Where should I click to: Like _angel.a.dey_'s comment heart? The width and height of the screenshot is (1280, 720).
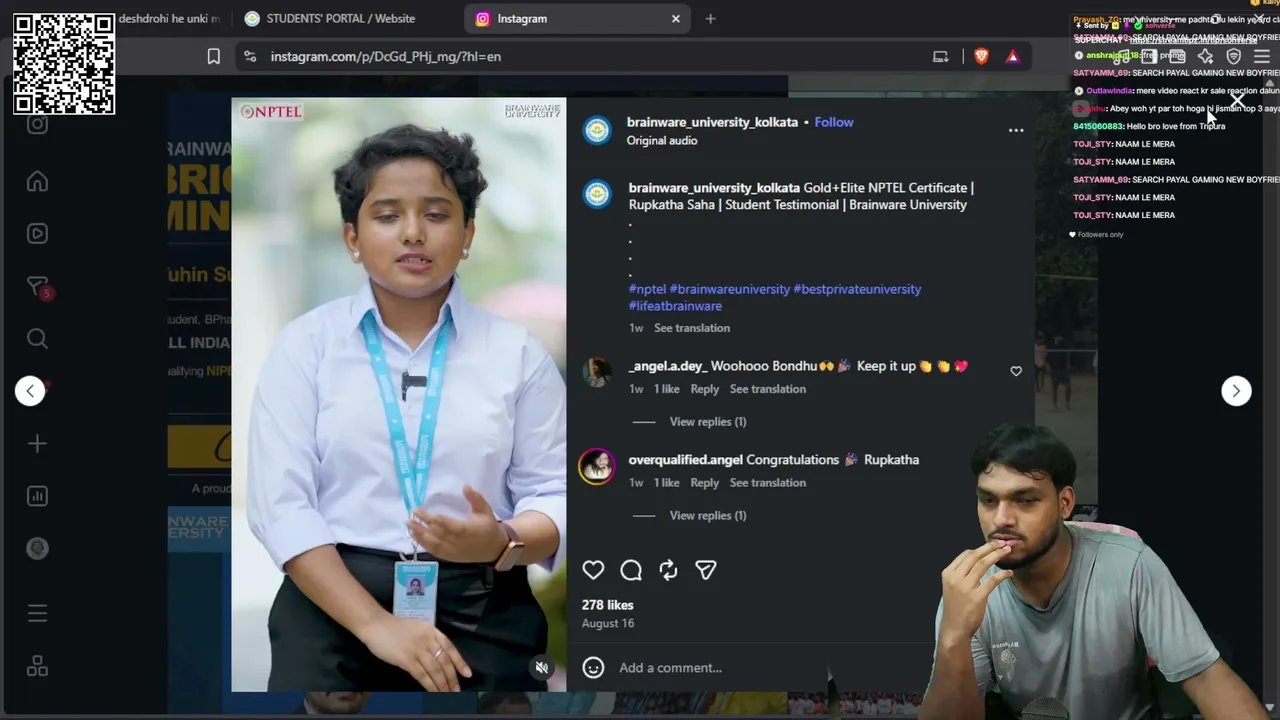(1016, 371)
